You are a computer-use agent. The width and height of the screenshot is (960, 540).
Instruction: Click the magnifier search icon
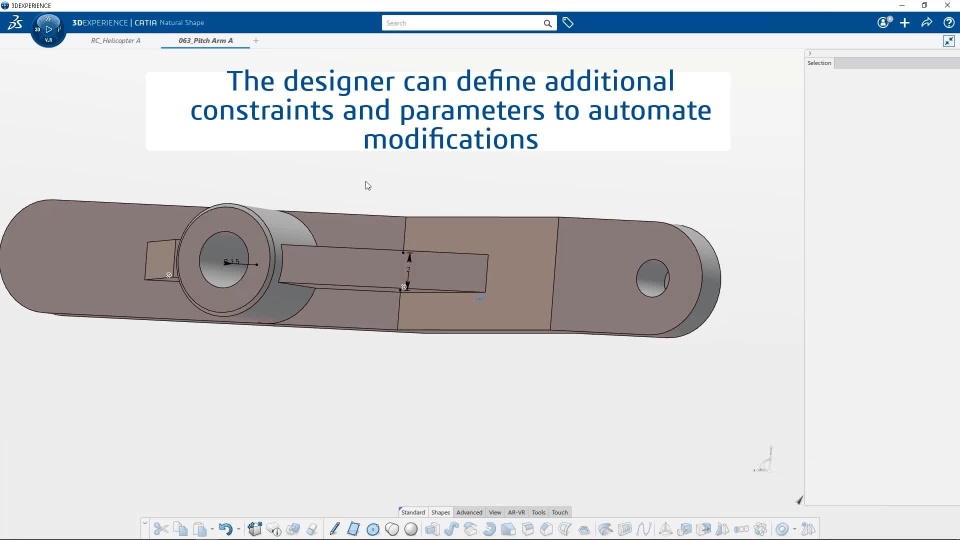(547, 23)
